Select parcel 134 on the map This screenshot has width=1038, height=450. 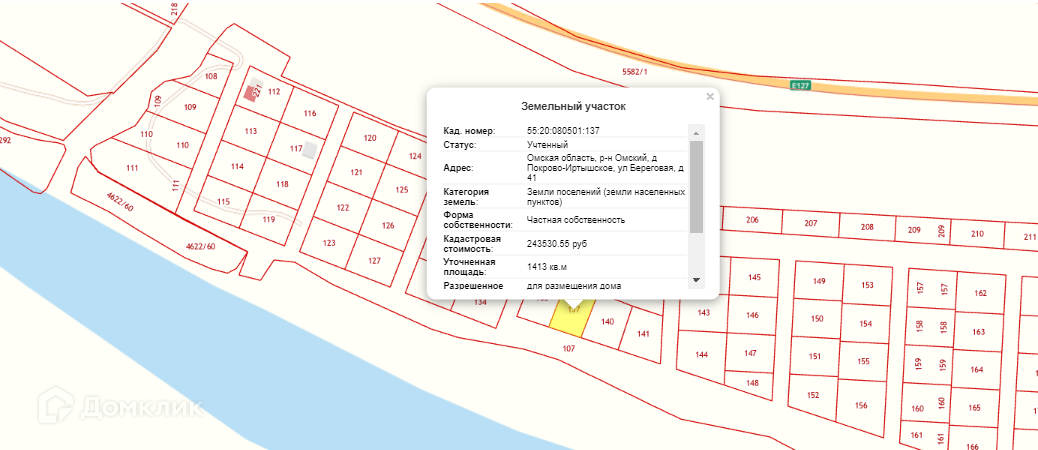pyautogui.click(x=481, y=302)
